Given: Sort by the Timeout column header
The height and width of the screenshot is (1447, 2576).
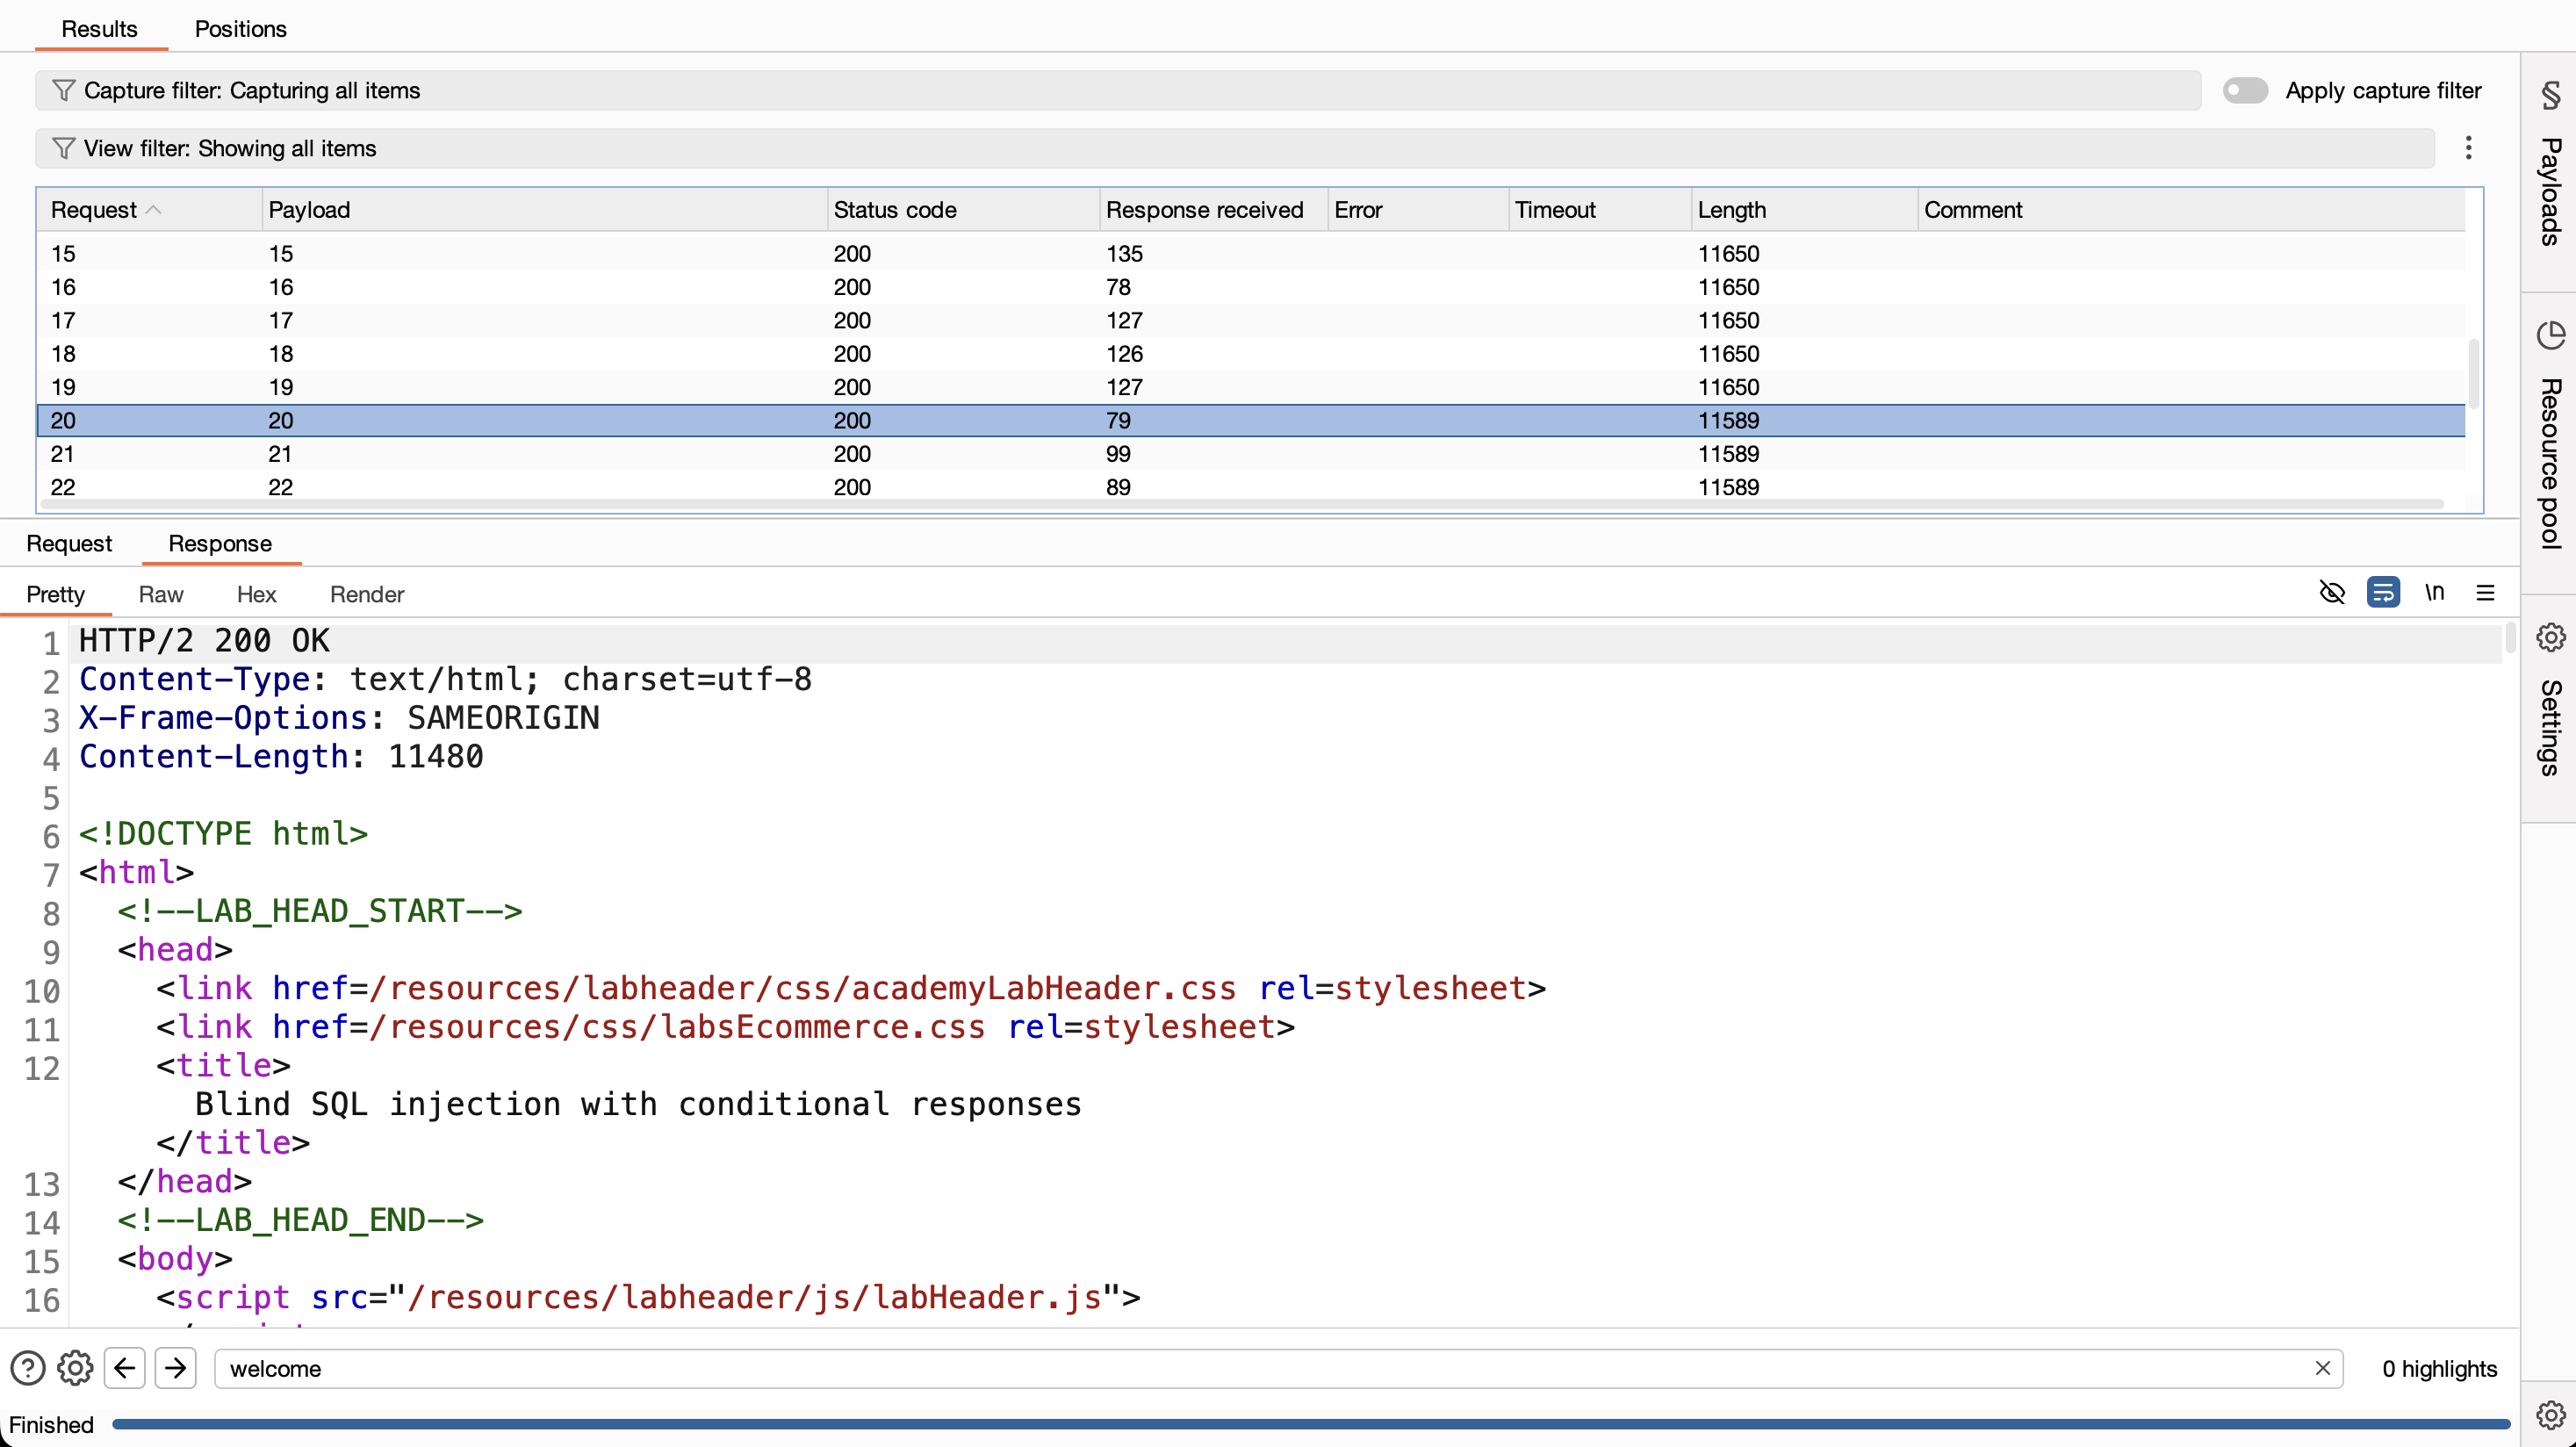Looking at the screenshot, I should [x=1599, y=210].
